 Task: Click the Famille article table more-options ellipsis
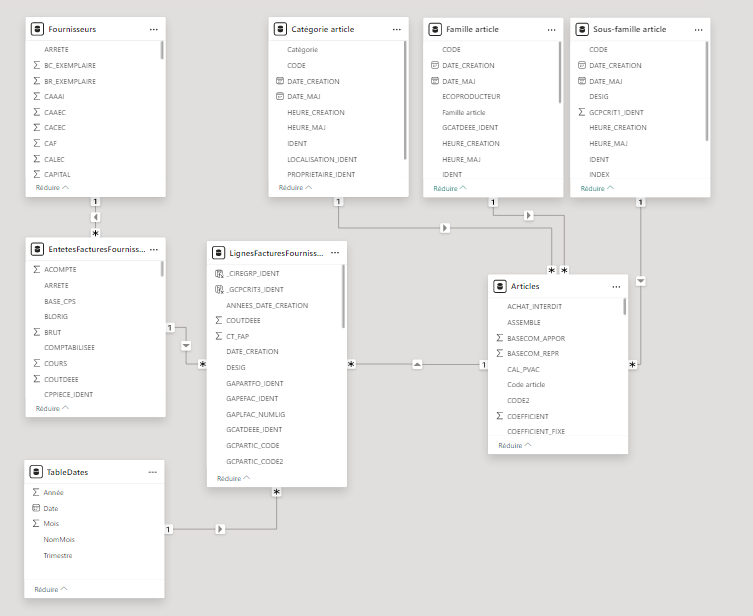pyautogui.click(x=551, y=30)
